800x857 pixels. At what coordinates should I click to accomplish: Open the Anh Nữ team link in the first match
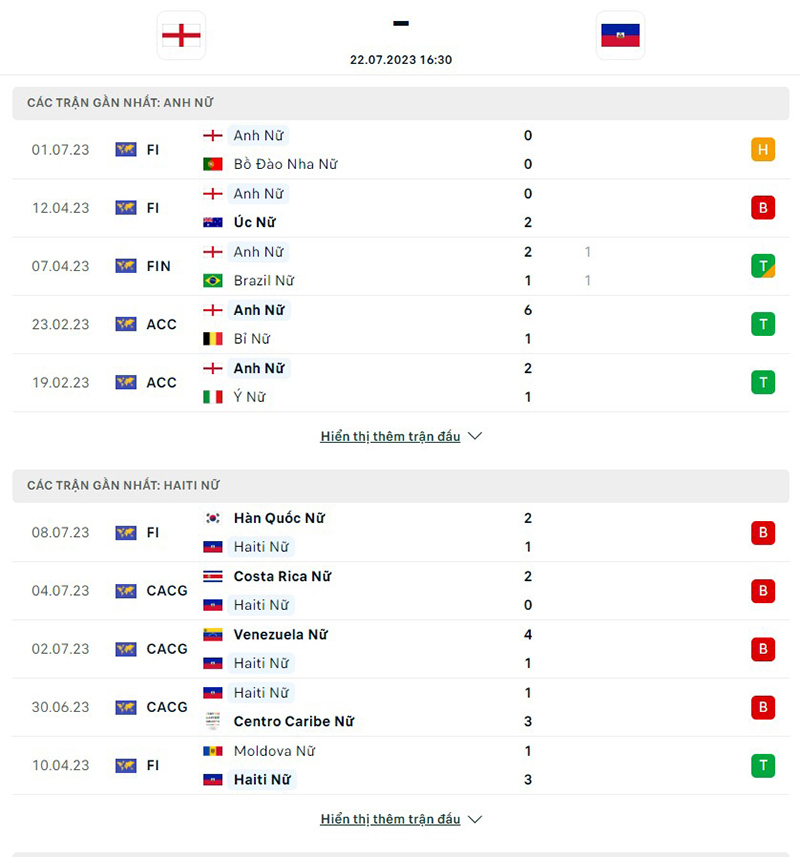click(259, 135)
